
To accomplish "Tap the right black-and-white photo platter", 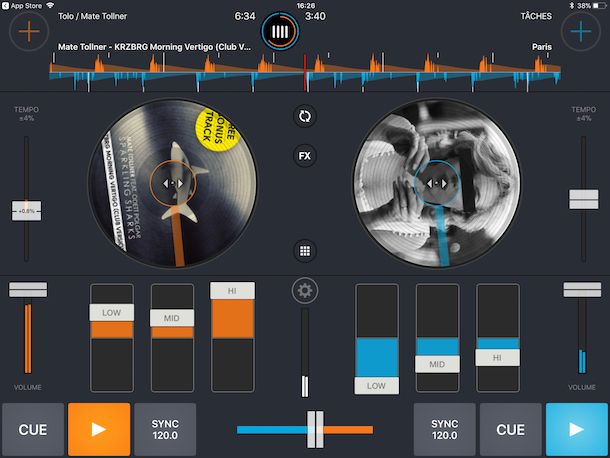I will [437, 183].
